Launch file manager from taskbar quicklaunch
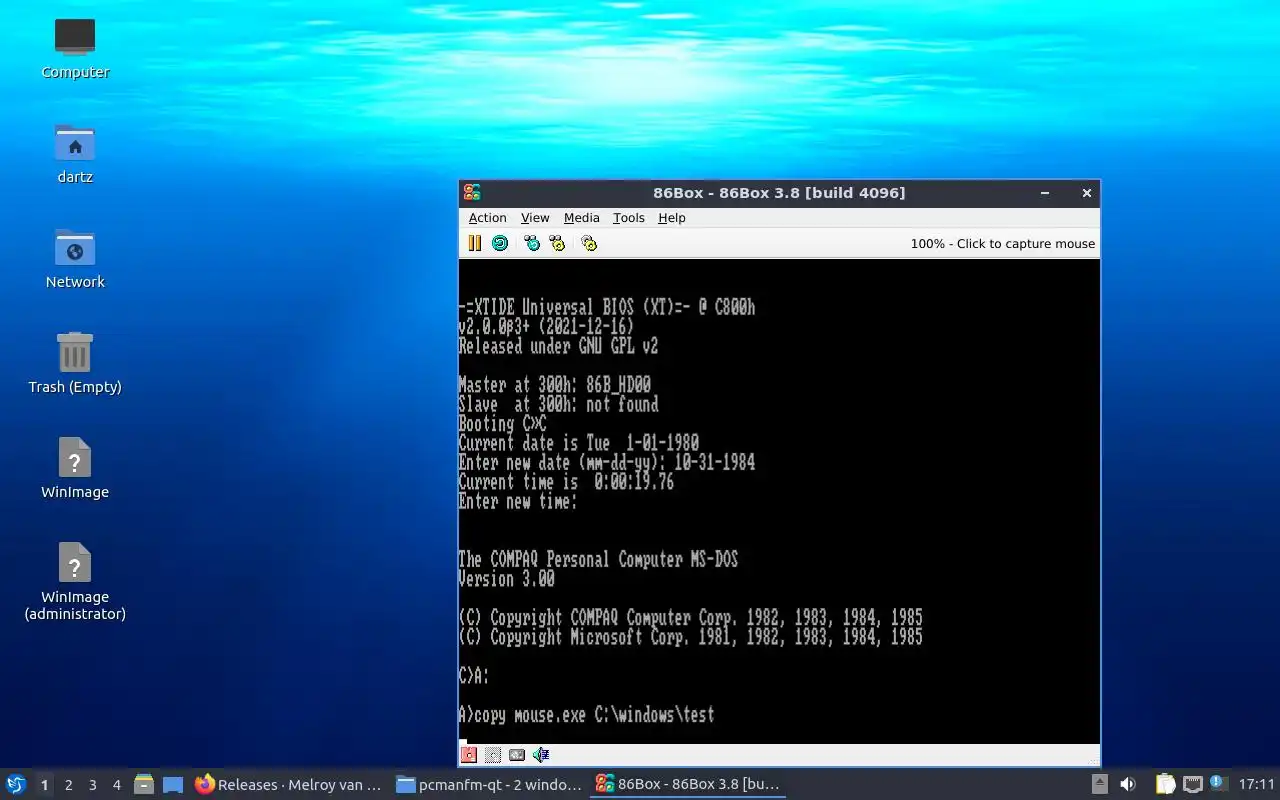This screenshot has width=1280, height=800. (x=144, y=785)
